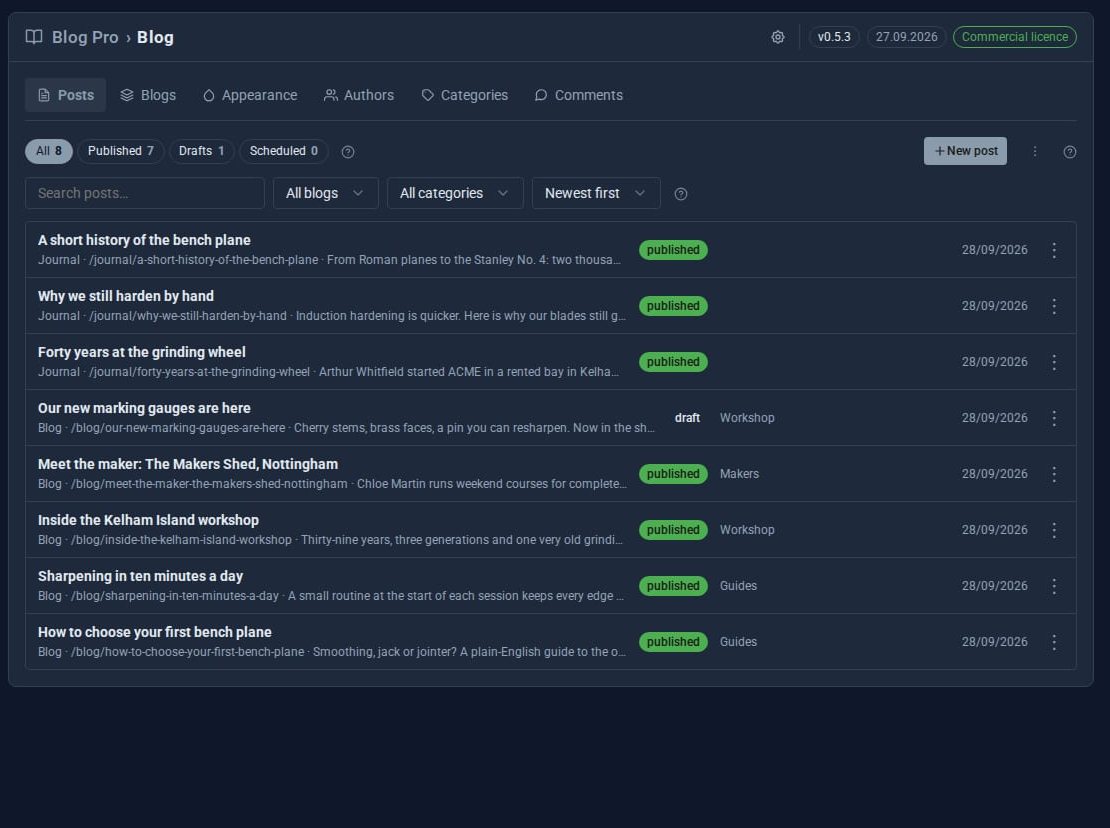Image resolution: width=1110 pixels, height=828 pixels.
Task: Expand the All blogs dropdown
Action: pyautogui.click(x=326, y=193)
